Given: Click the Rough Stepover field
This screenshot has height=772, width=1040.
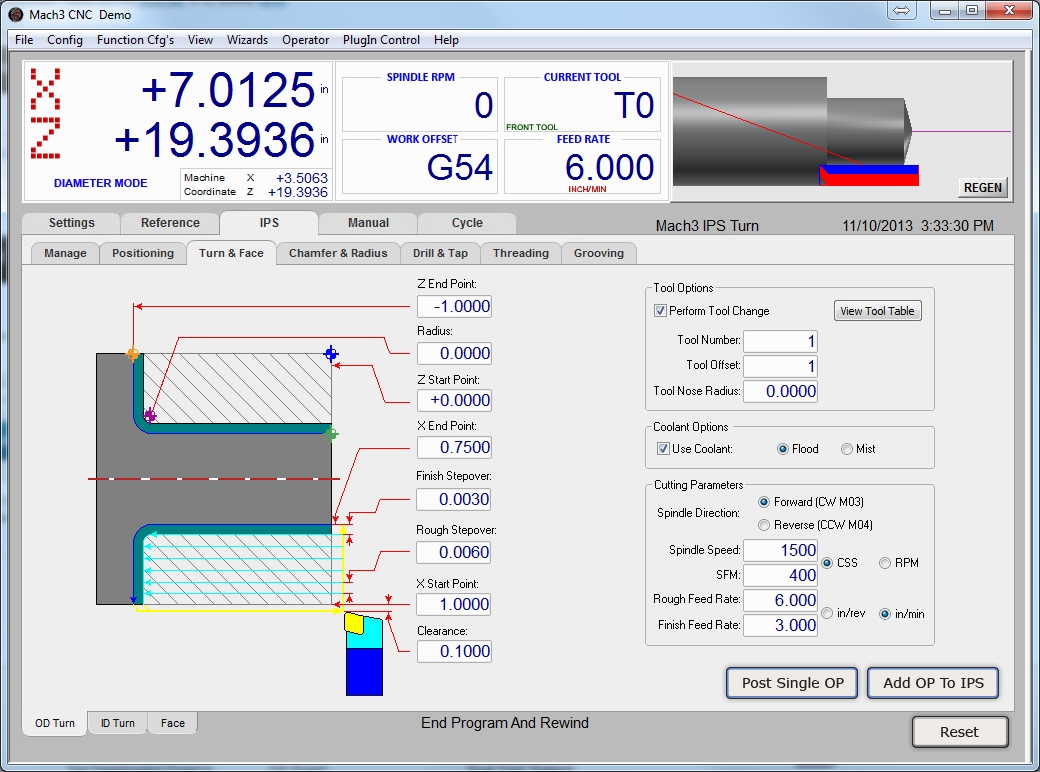Looking at the screenshot, I should pos(454,552).
